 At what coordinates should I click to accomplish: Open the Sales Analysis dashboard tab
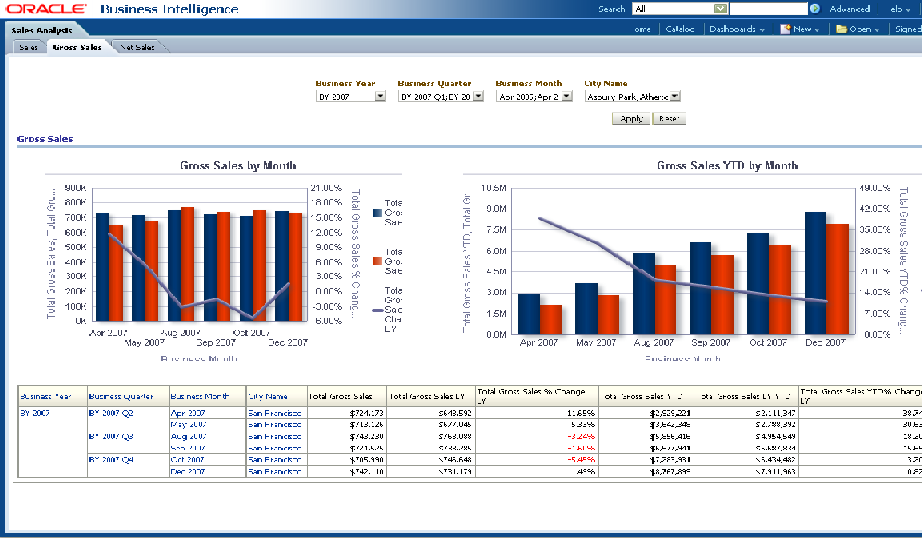pos(42,30)
